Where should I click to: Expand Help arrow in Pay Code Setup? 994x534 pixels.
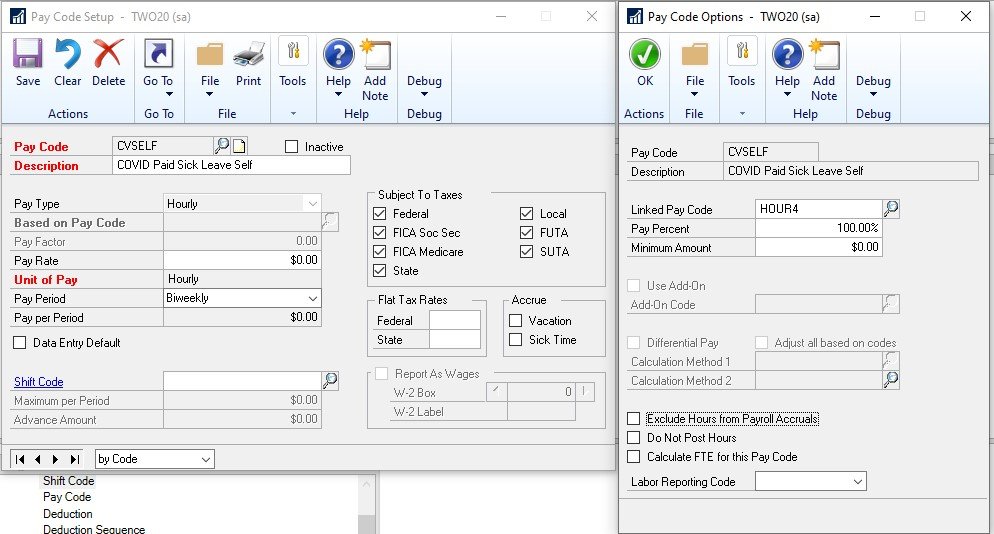coord(338,94)
